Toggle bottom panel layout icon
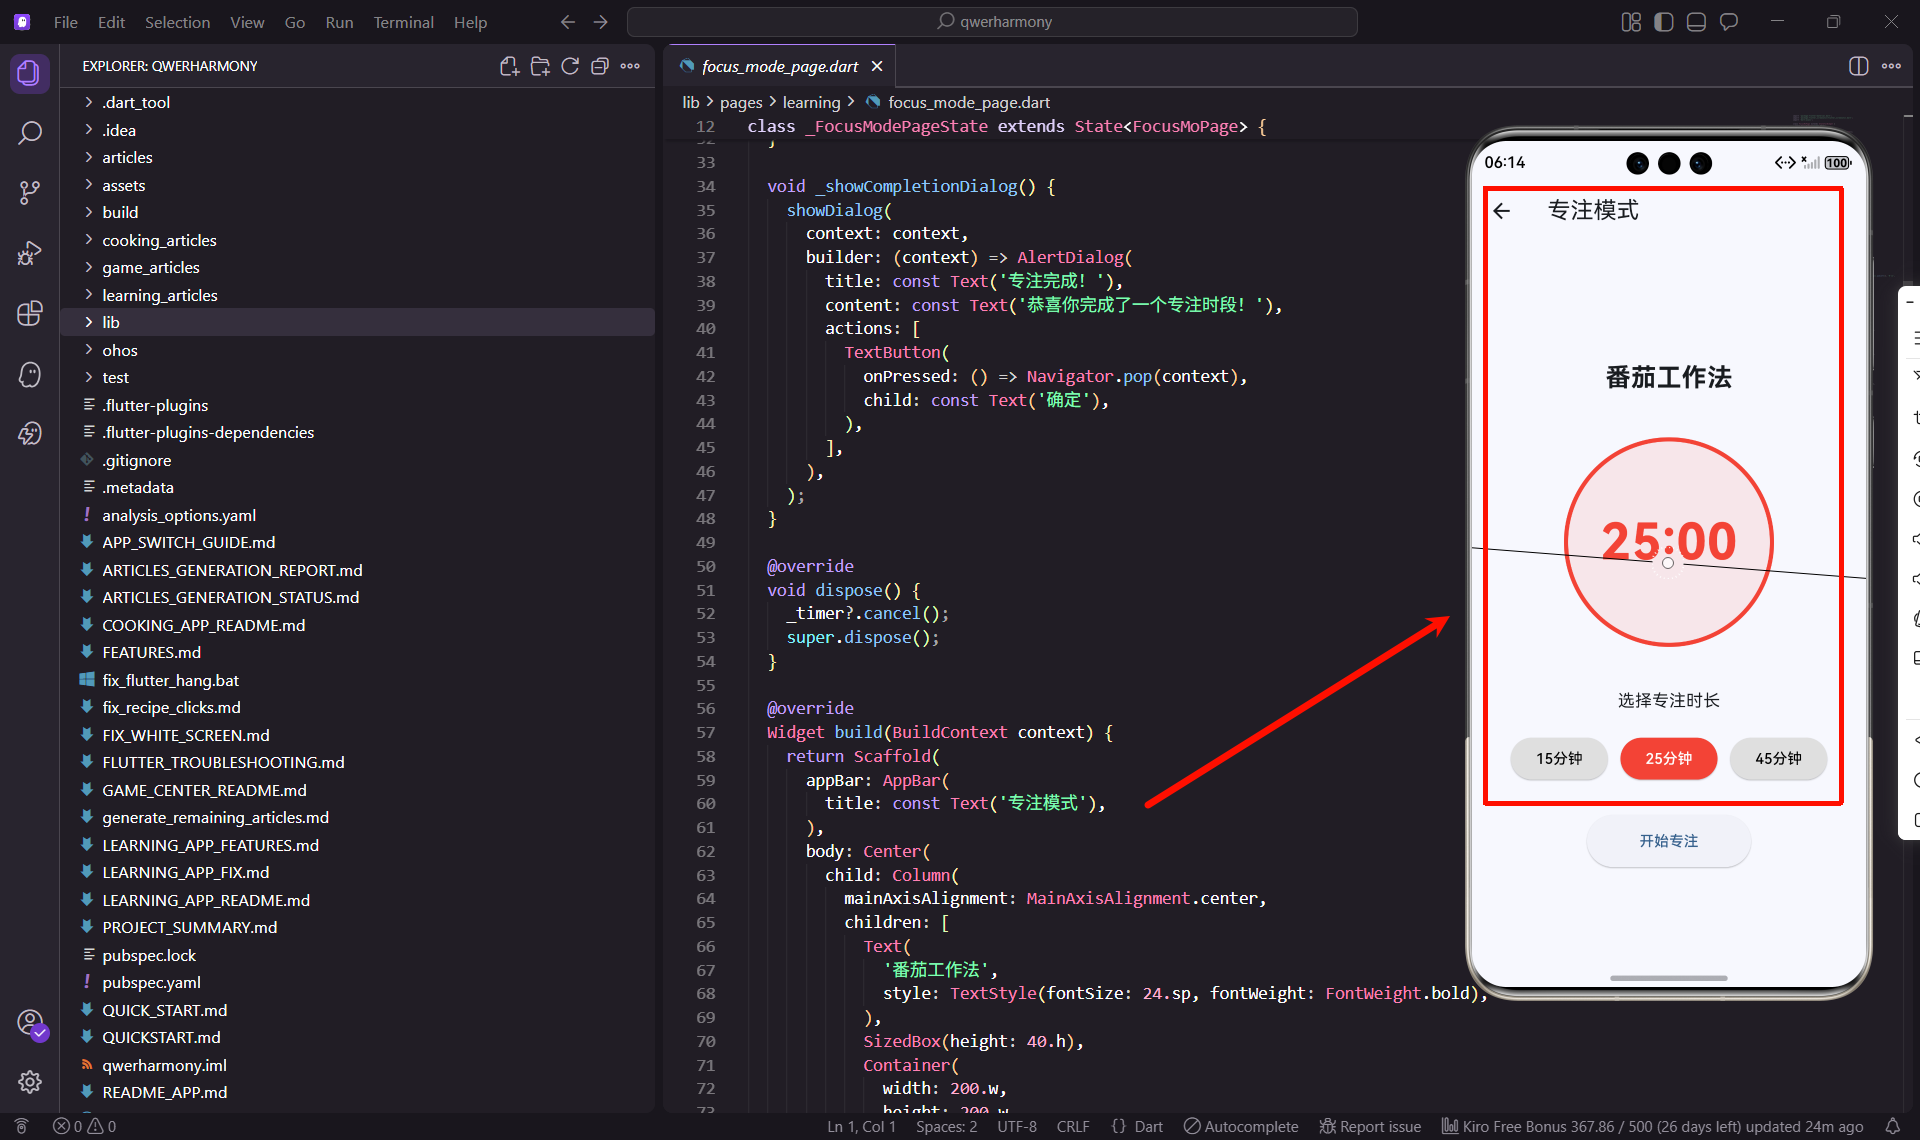Image resolution: width=1920 pixels, height=1140 pixels. point(1696,22)
